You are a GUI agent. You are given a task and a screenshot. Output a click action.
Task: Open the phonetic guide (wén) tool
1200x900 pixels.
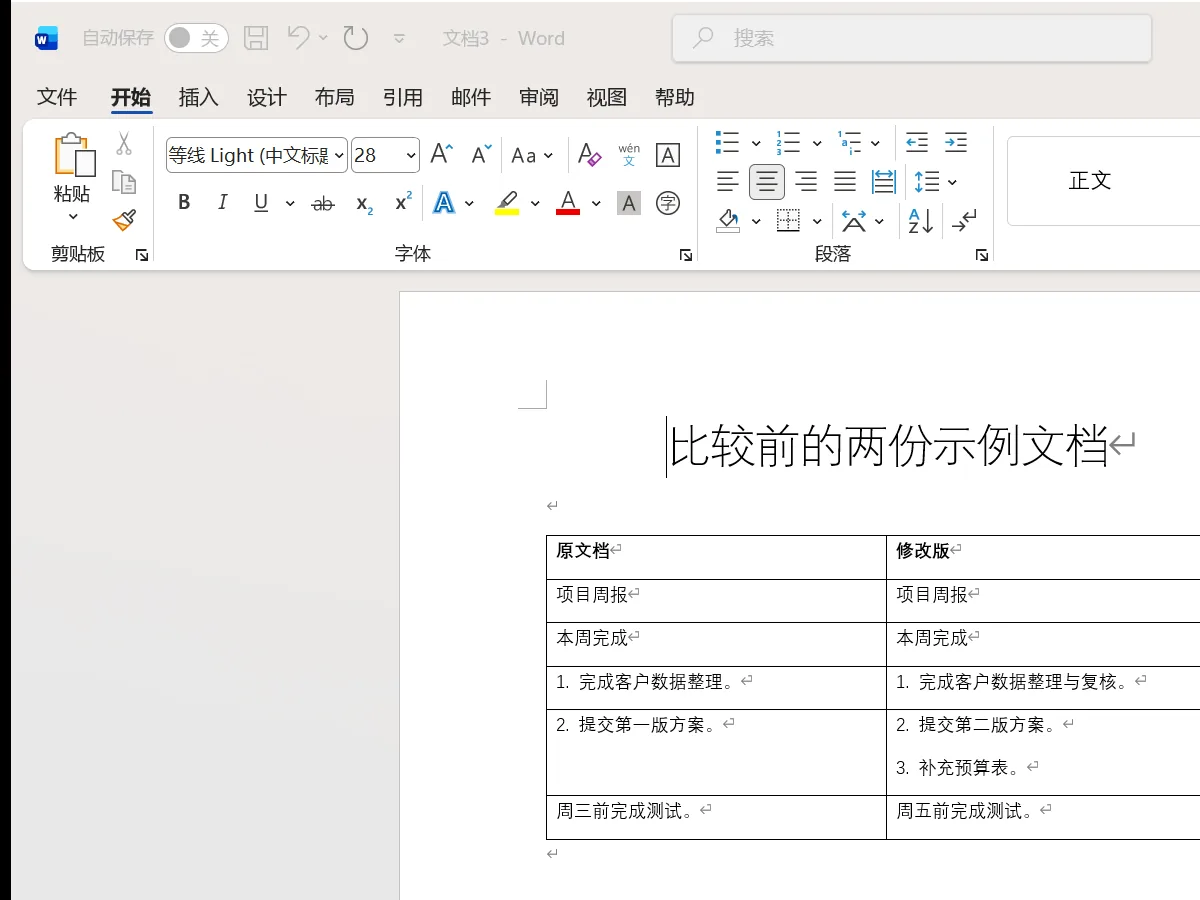629,155
